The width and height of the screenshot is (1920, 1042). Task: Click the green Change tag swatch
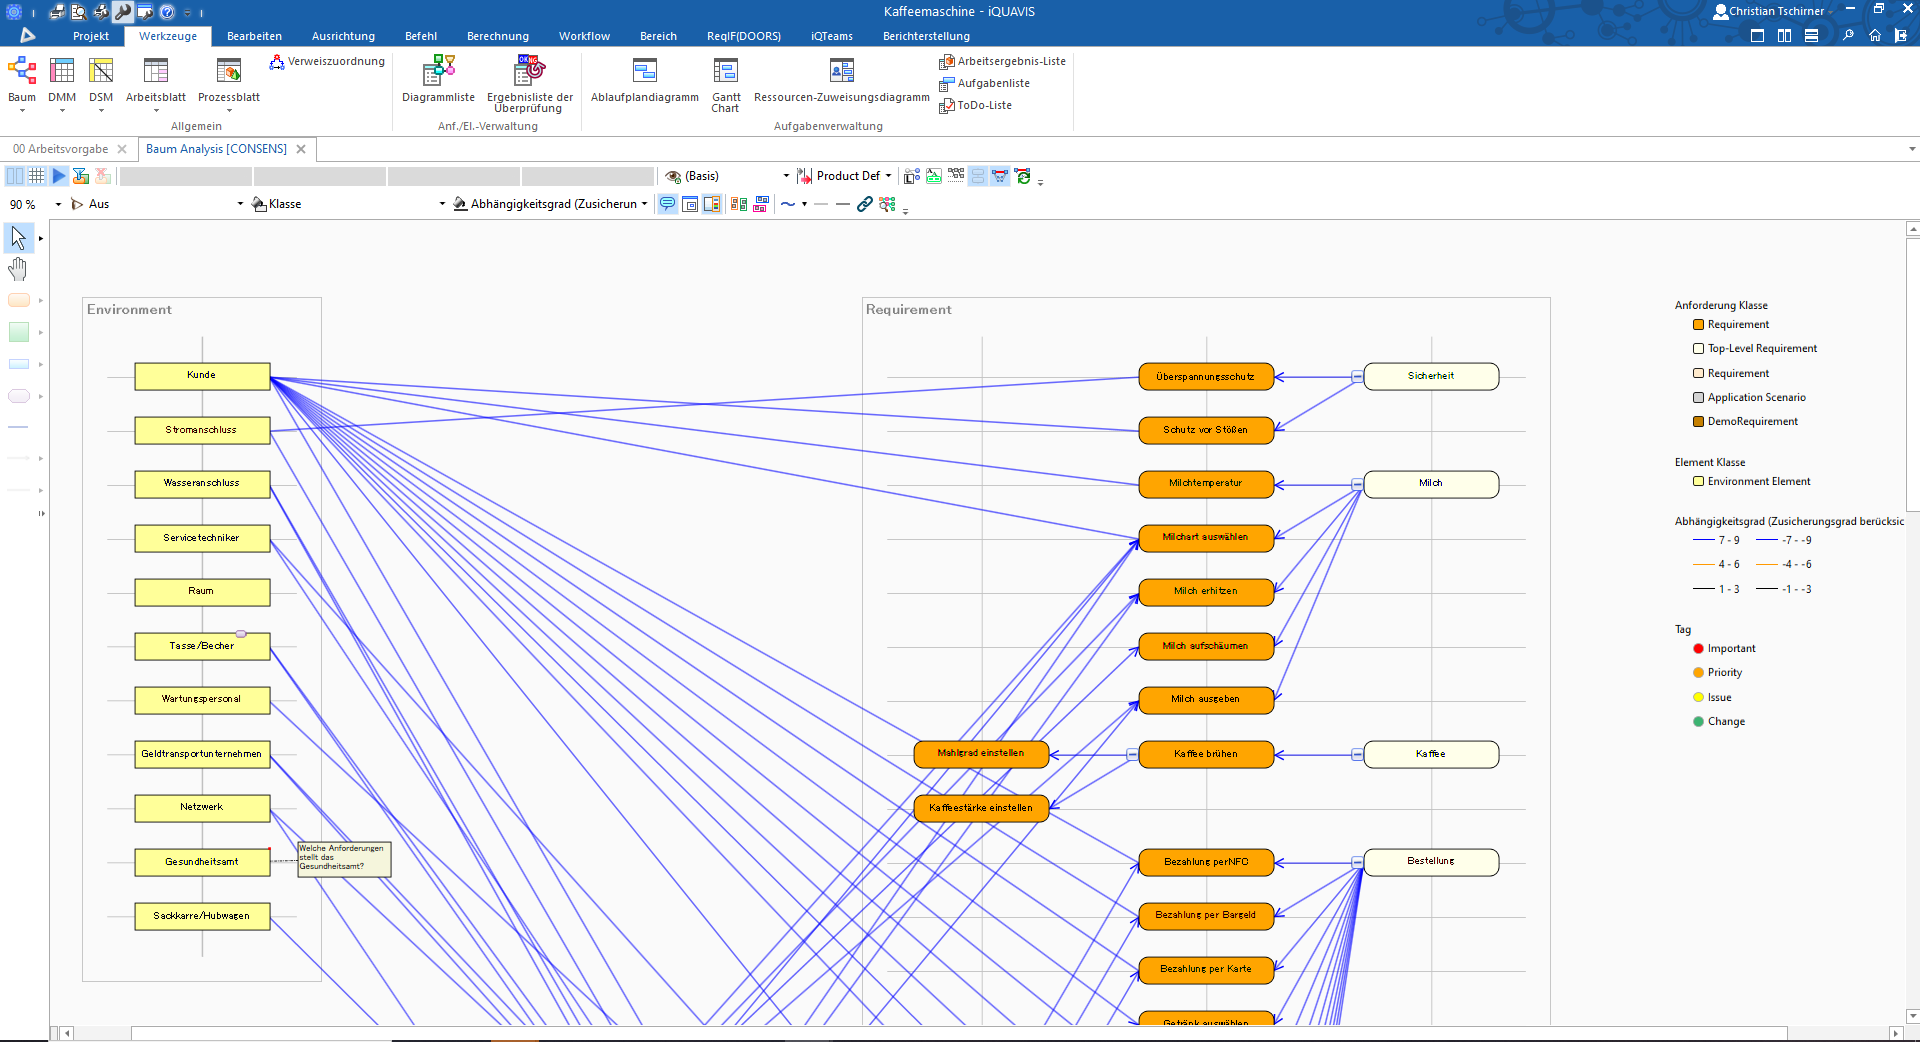click(x=1698, y=722)
